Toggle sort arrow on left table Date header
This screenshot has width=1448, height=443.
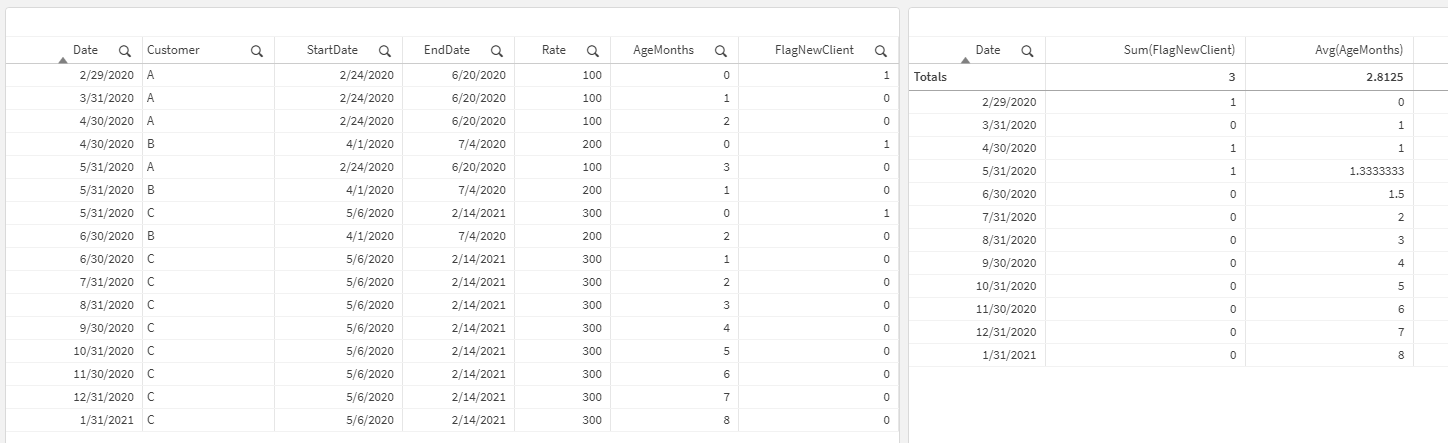point(63,58)
